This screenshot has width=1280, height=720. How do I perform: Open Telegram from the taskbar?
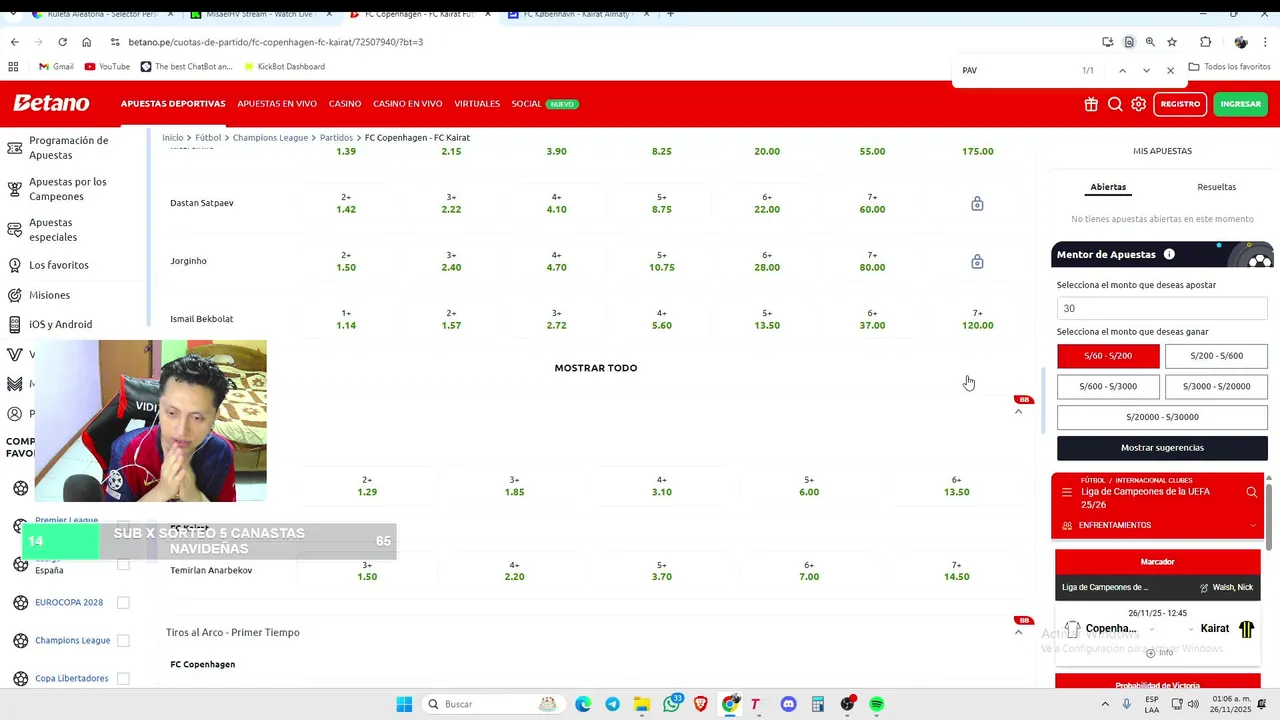612,704
